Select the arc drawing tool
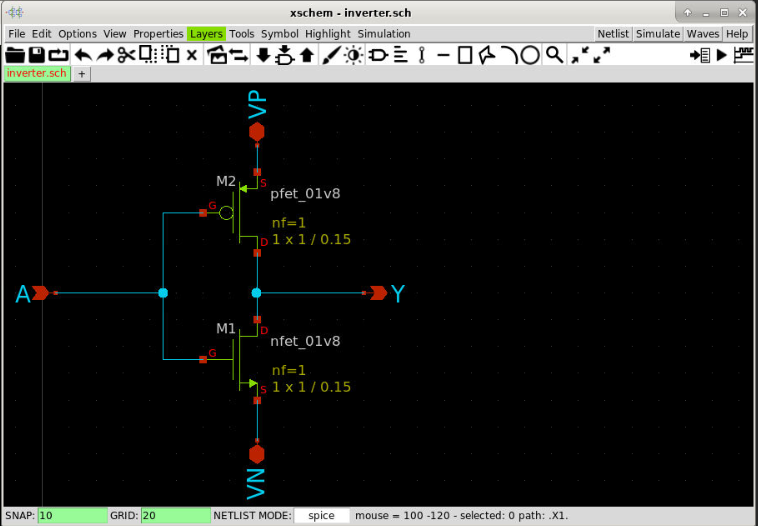The height and width of the screenshot is (526, 758). coord(509,55)
